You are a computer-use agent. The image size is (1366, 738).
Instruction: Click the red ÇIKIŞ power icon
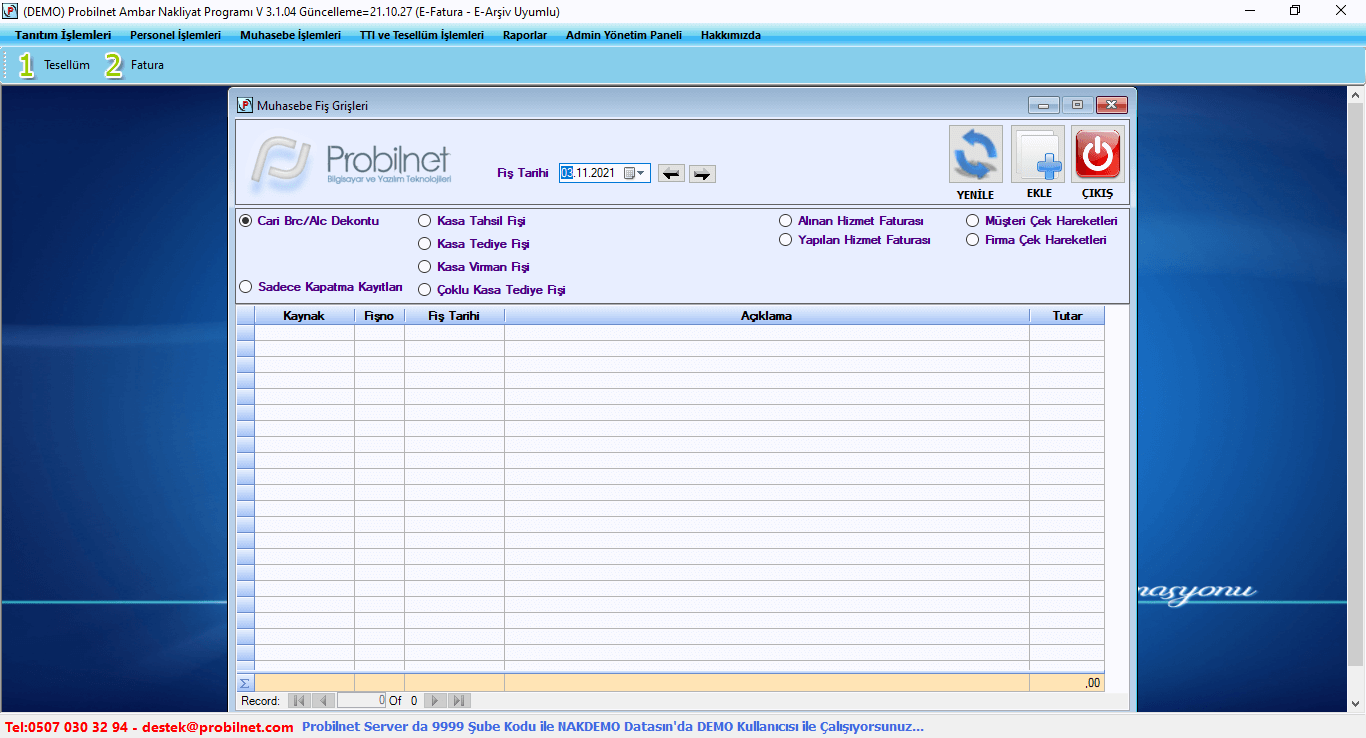coord(1097,154)
